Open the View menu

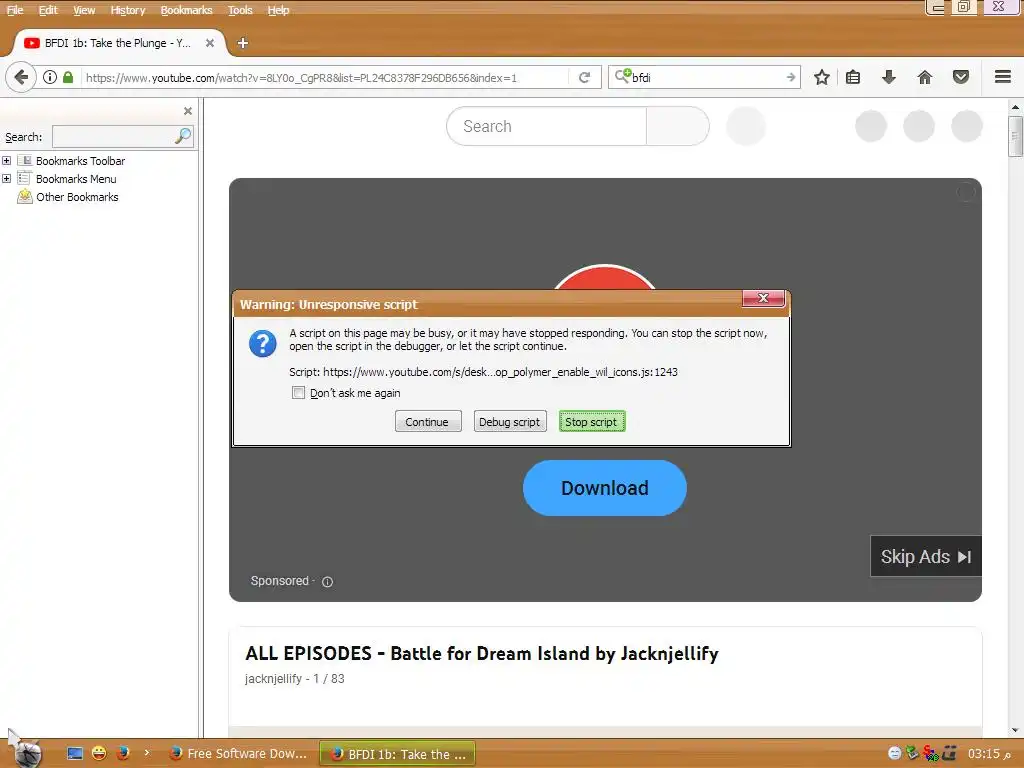84,10
